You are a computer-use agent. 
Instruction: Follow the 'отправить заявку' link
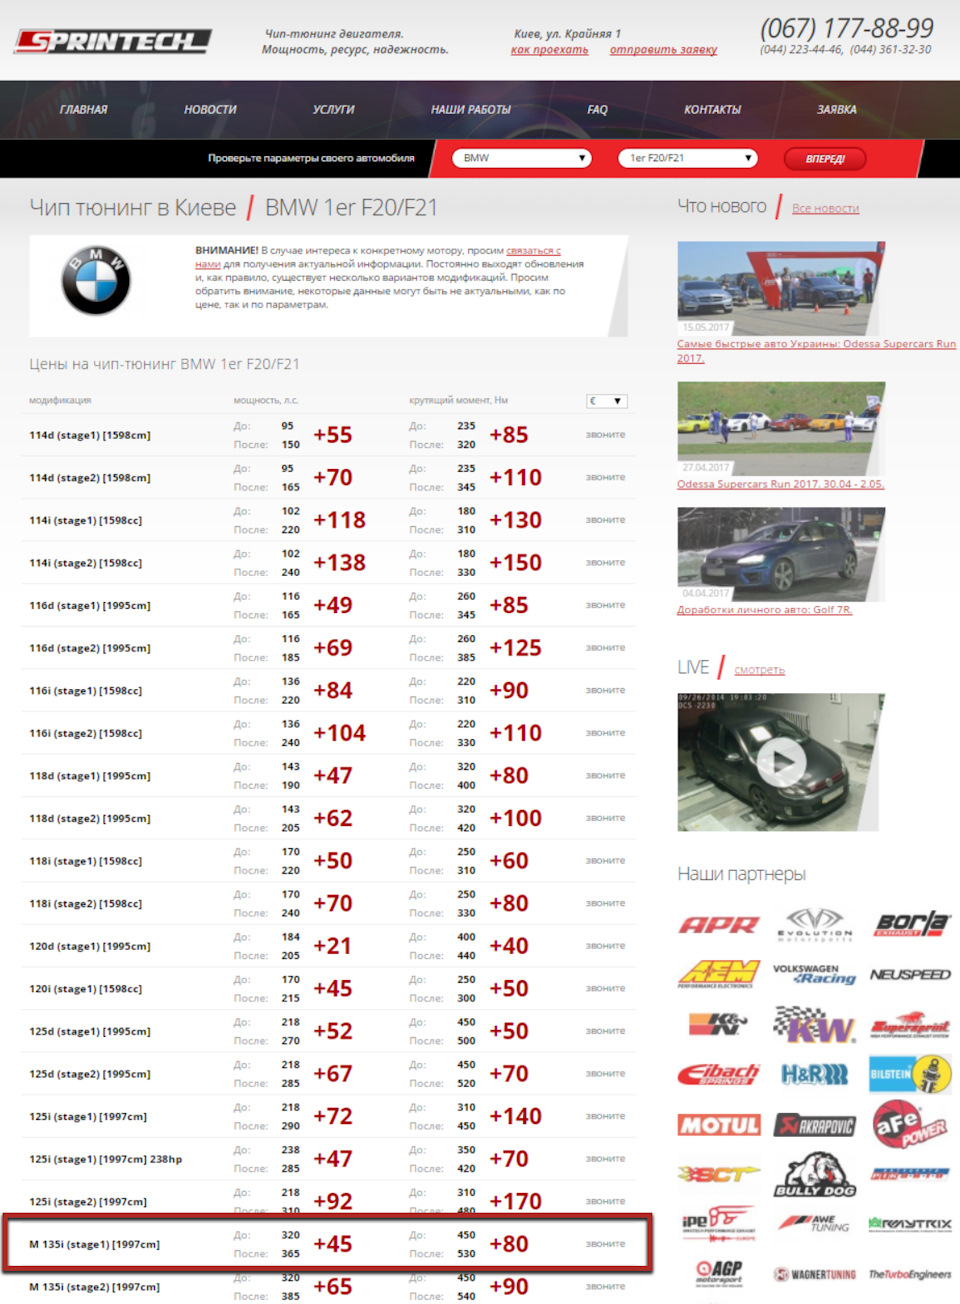pos(663,49)
